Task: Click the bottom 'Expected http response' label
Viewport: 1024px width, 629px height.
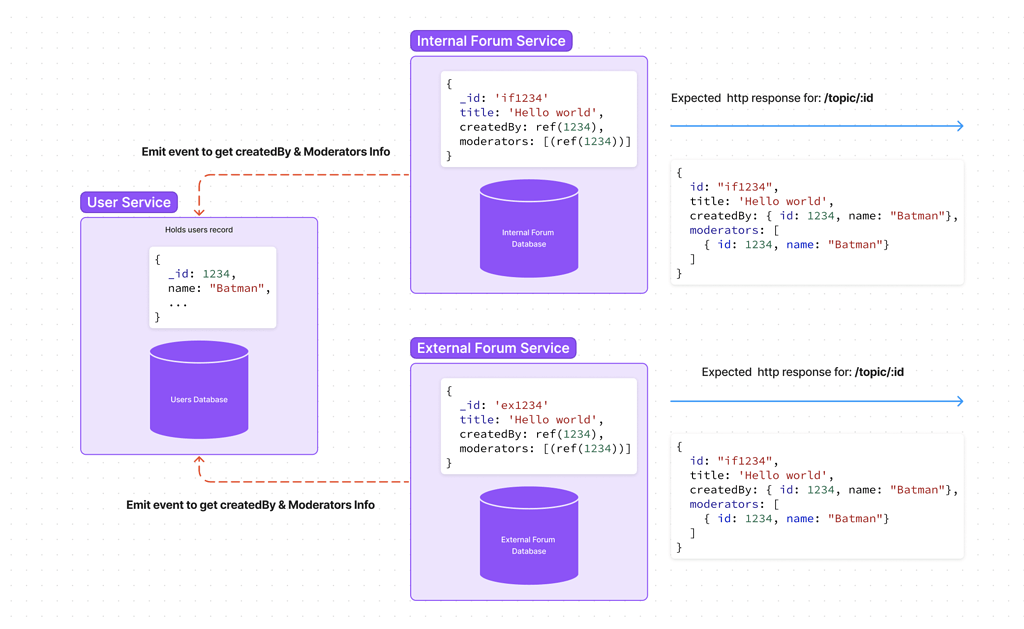Action: [x=802, y=372]
